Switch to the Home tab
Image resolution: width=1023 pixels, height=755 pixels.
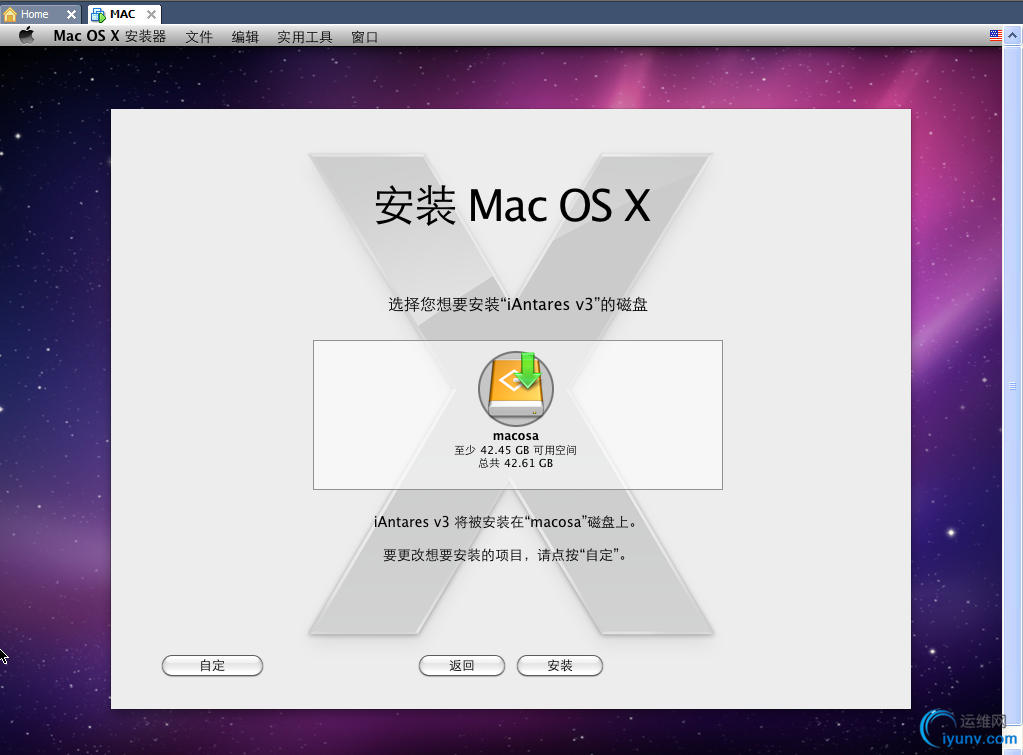coord(40,14)
